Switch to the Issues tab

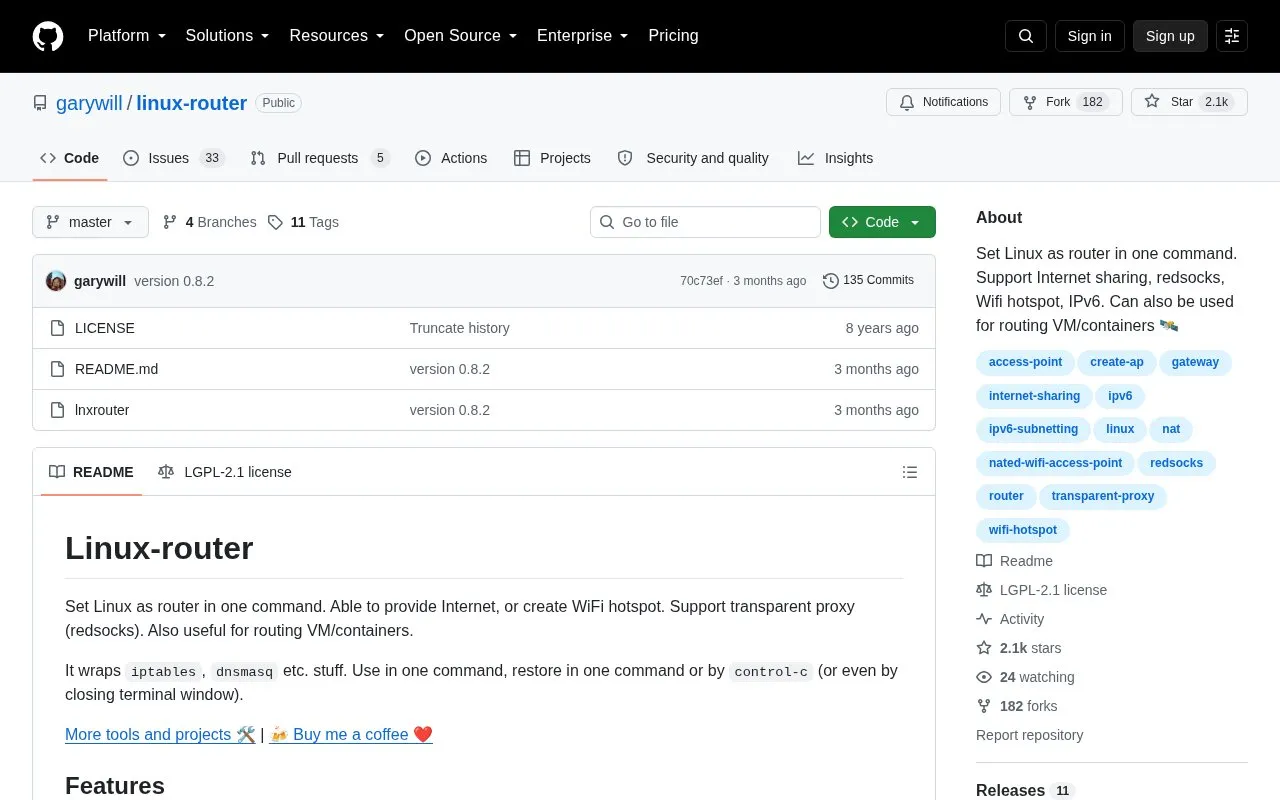[x=174, y=158]
